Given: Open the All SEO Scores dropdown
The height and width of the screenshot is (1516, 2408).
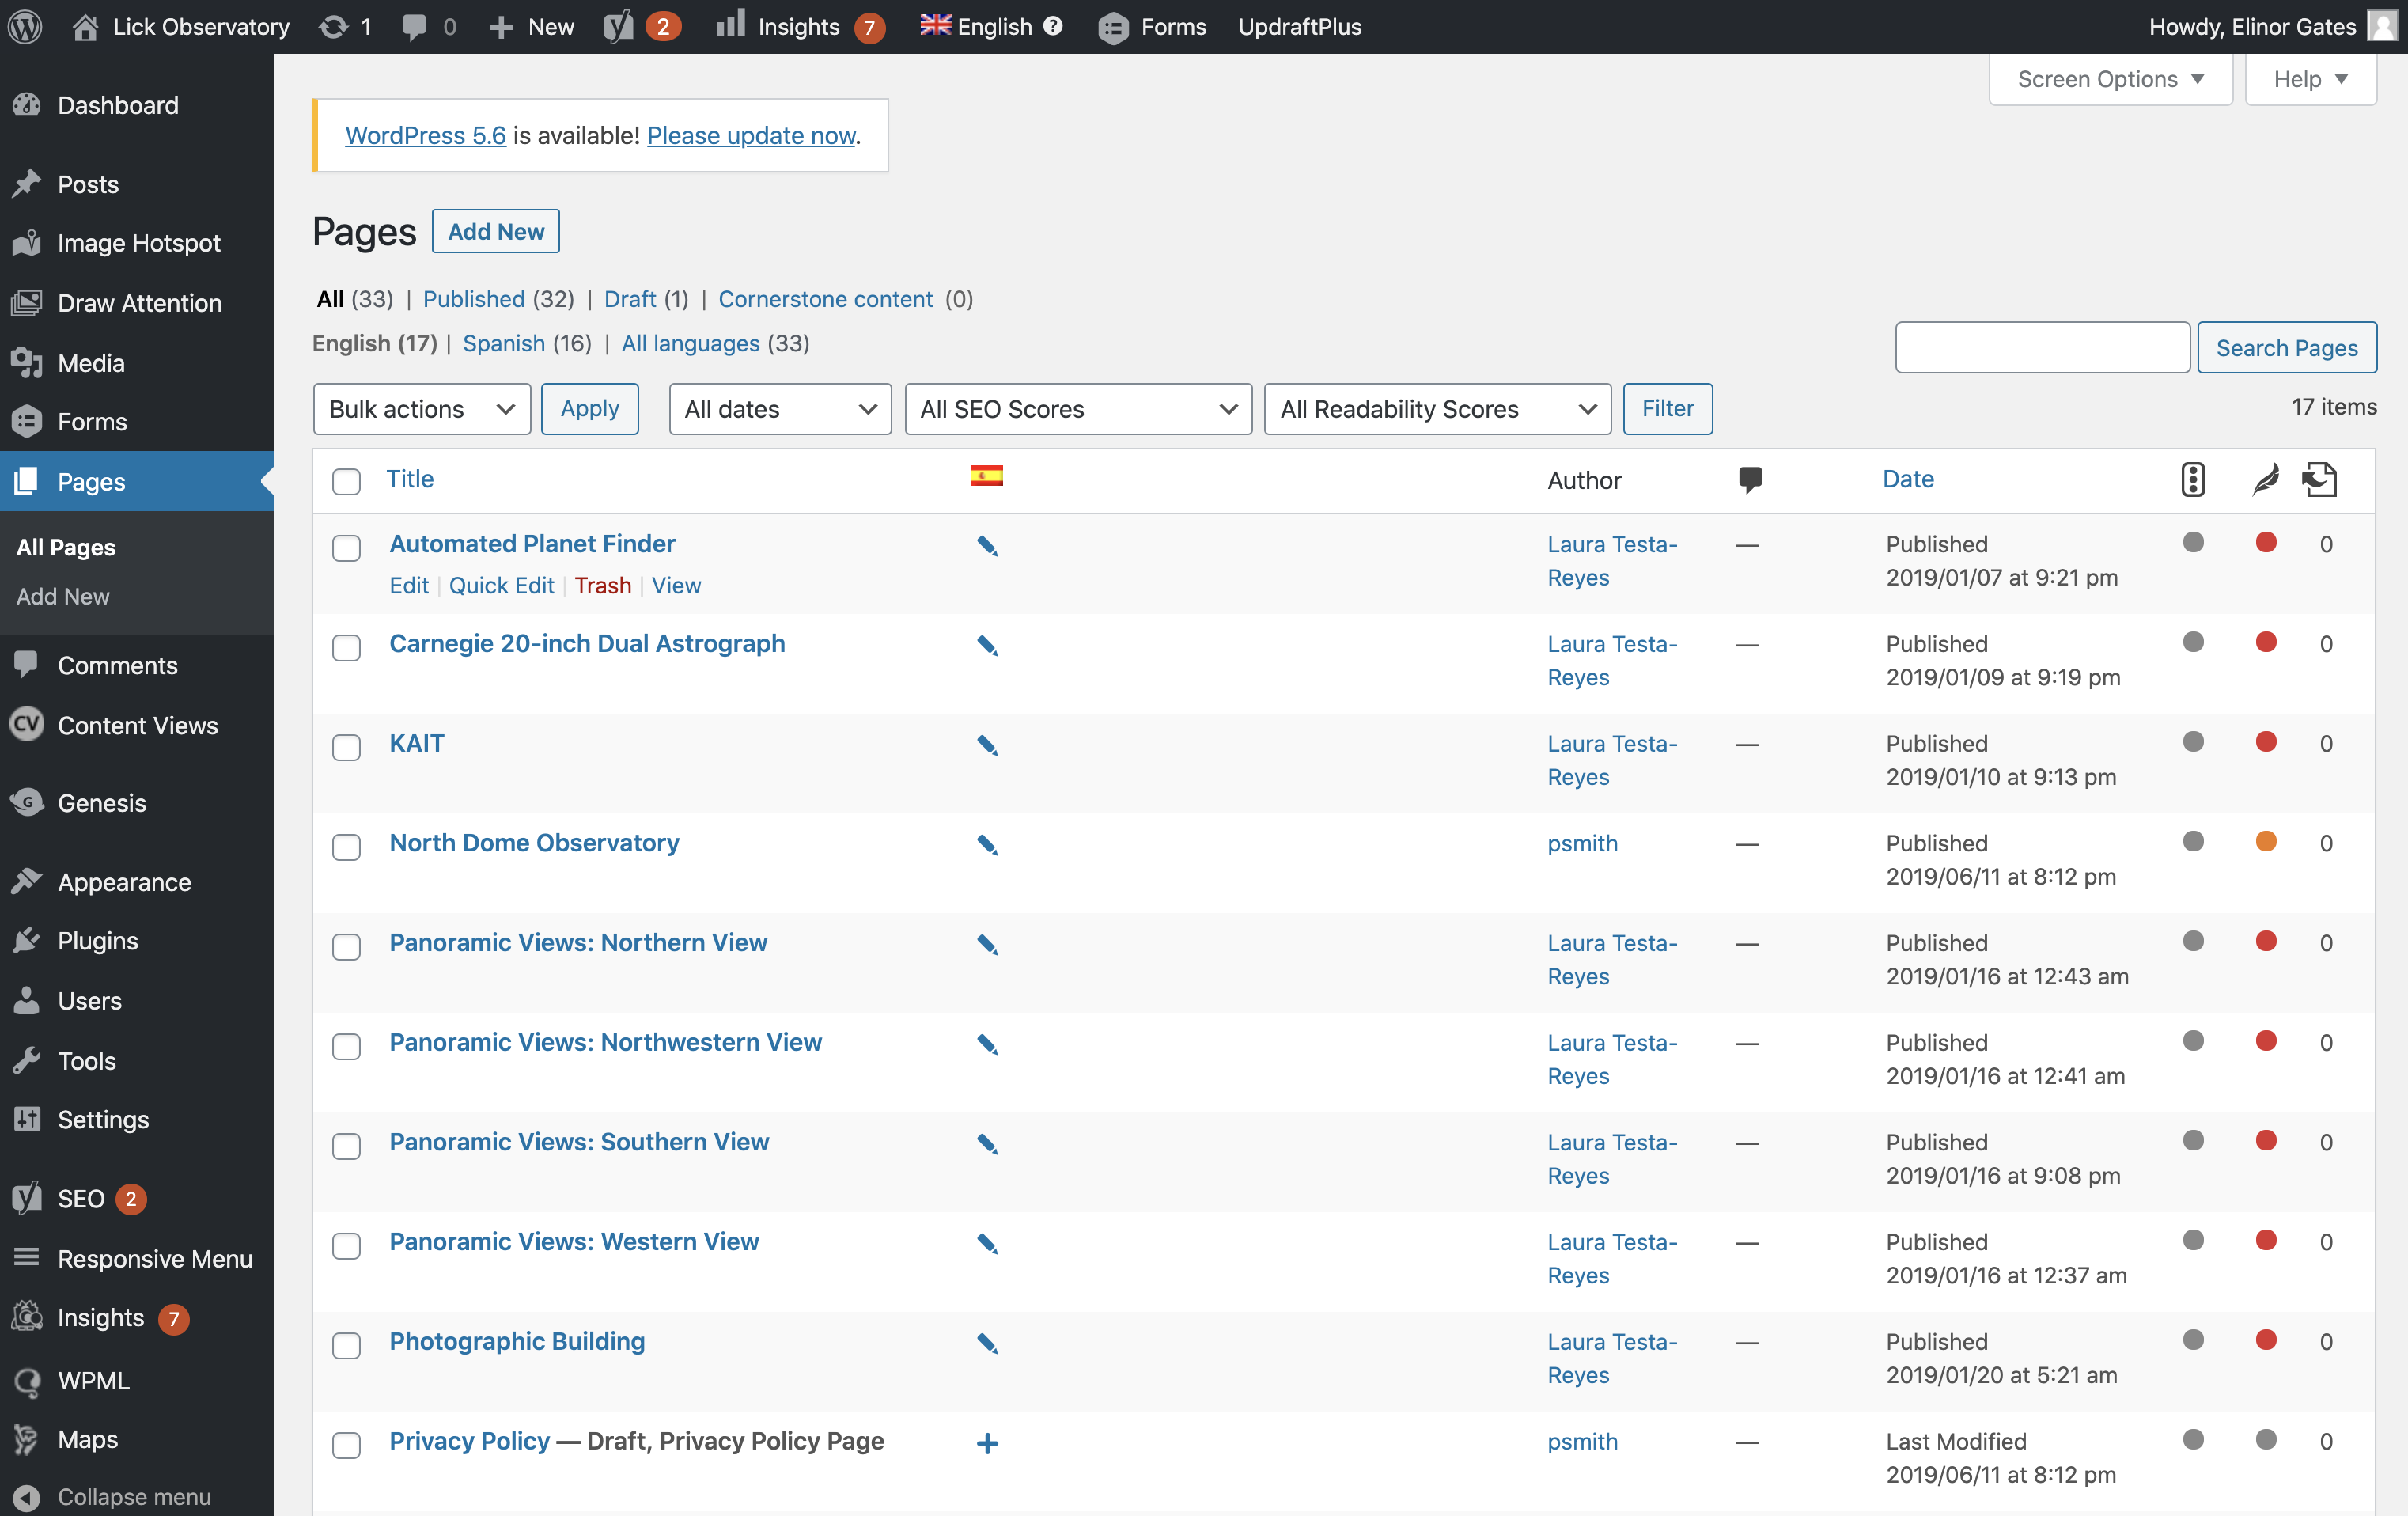Looking at the screenshot, I should (1078, 409).
